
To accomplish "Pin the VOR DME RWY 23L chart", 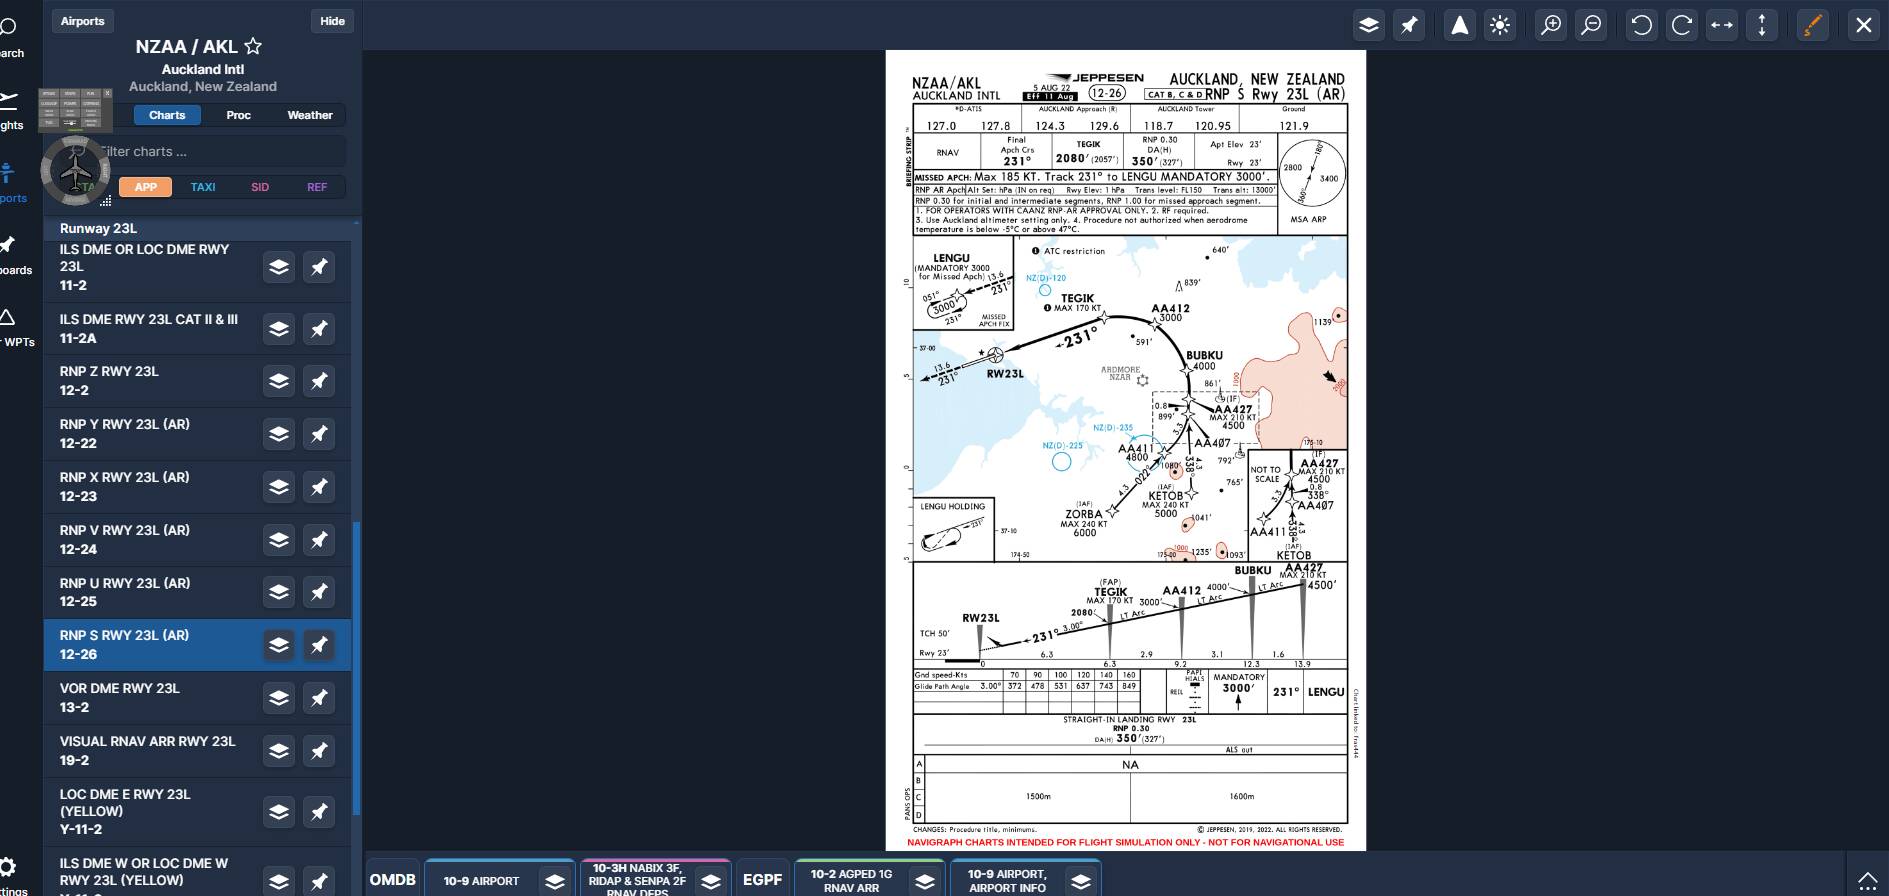I will (x=319, y=698).
